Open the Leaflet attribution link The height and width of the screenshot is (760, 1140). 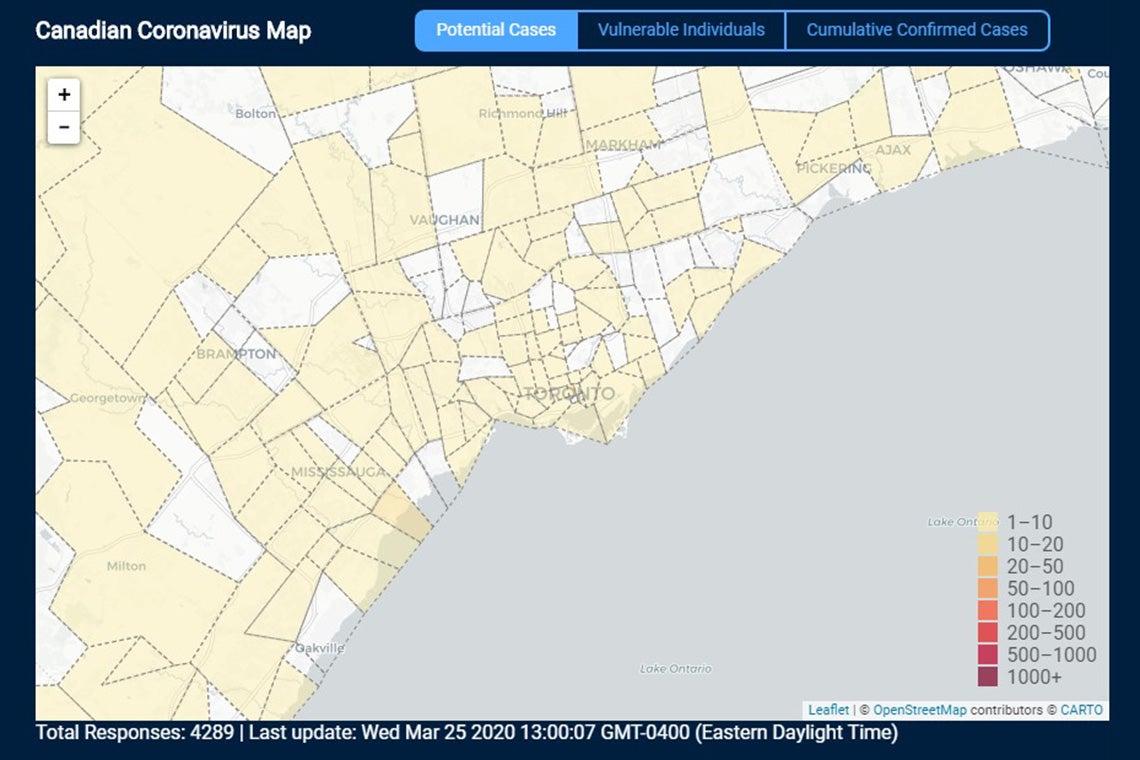[828, 710]
